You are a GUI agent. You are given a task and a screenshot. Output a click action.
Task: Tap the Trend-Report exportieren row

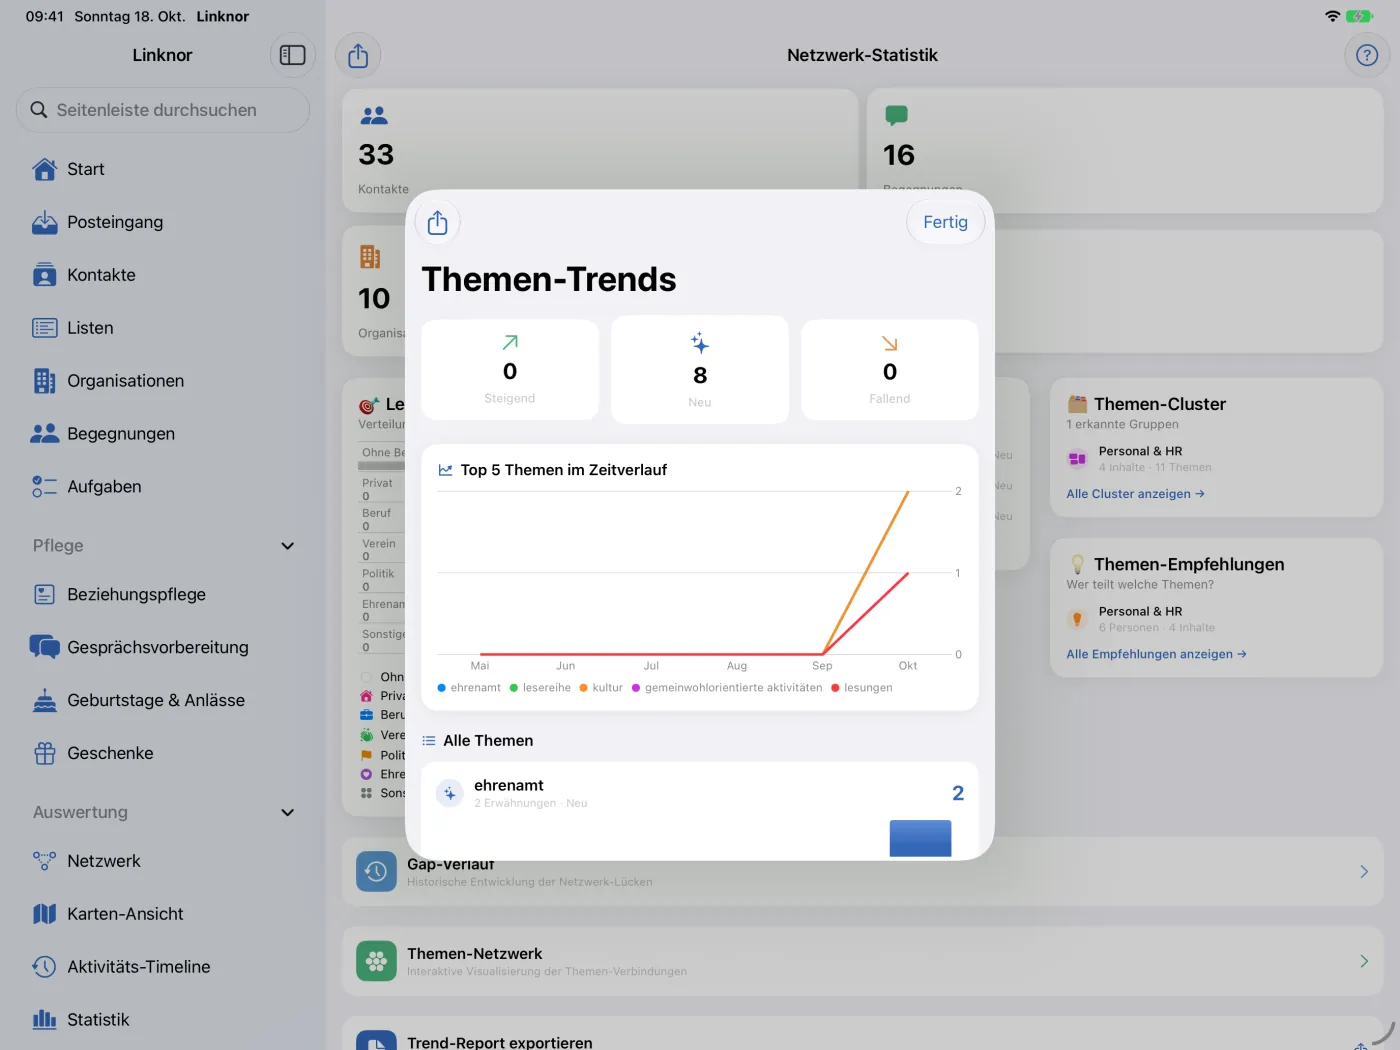(863, 1034)
